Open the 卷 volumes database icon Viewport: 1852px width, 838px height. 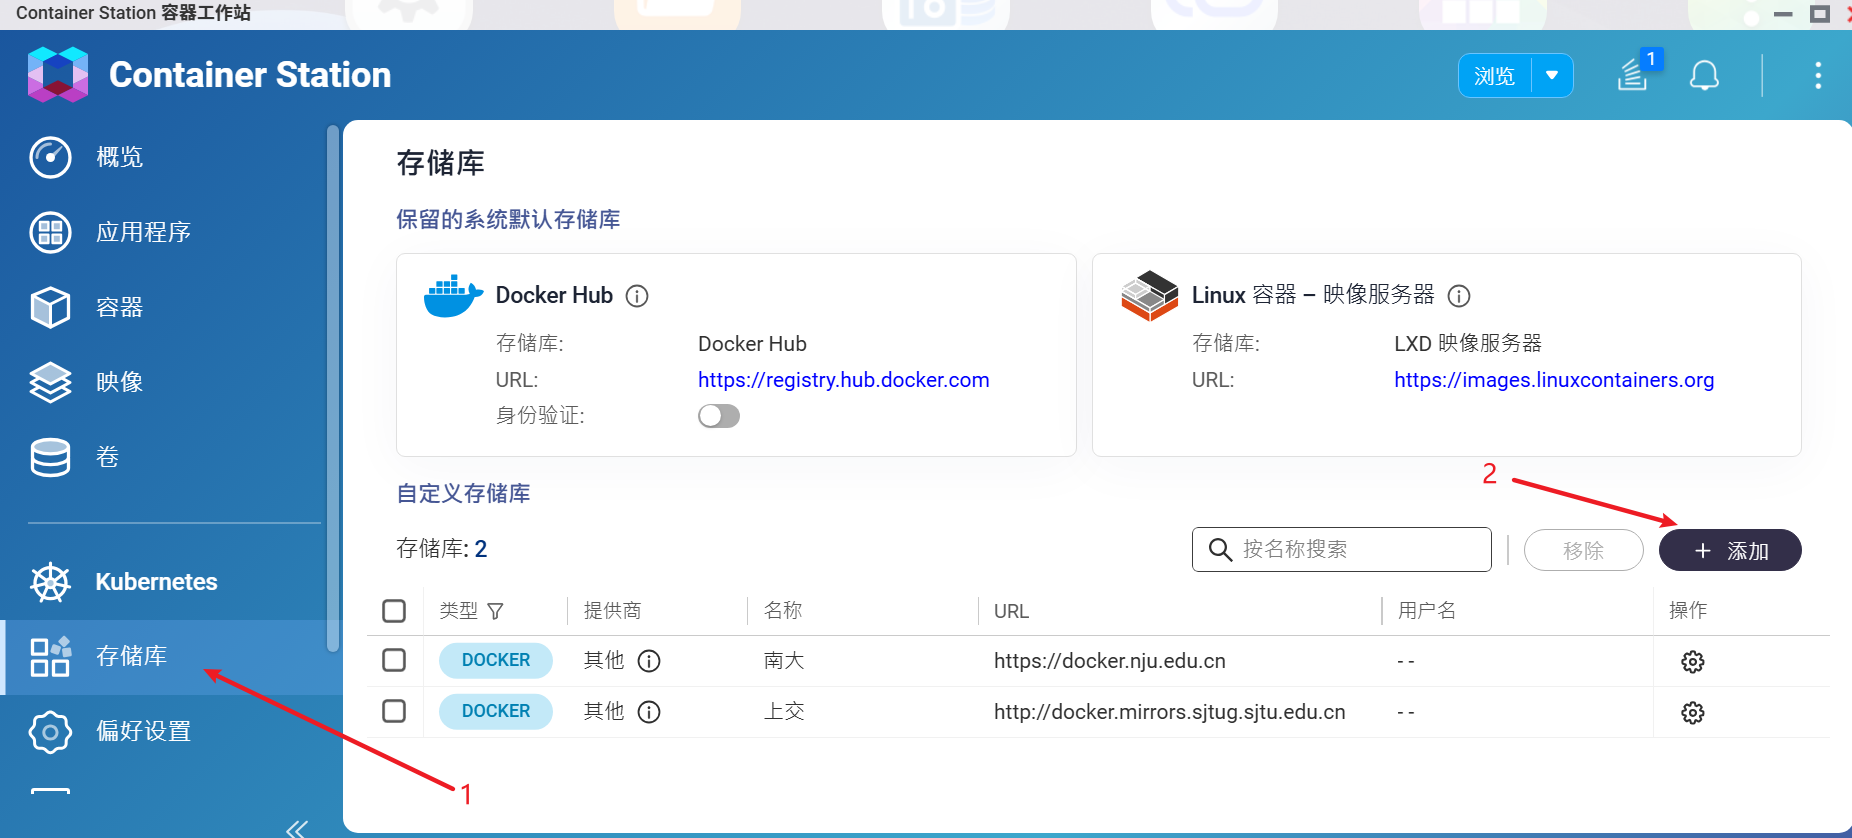(50, 457)
